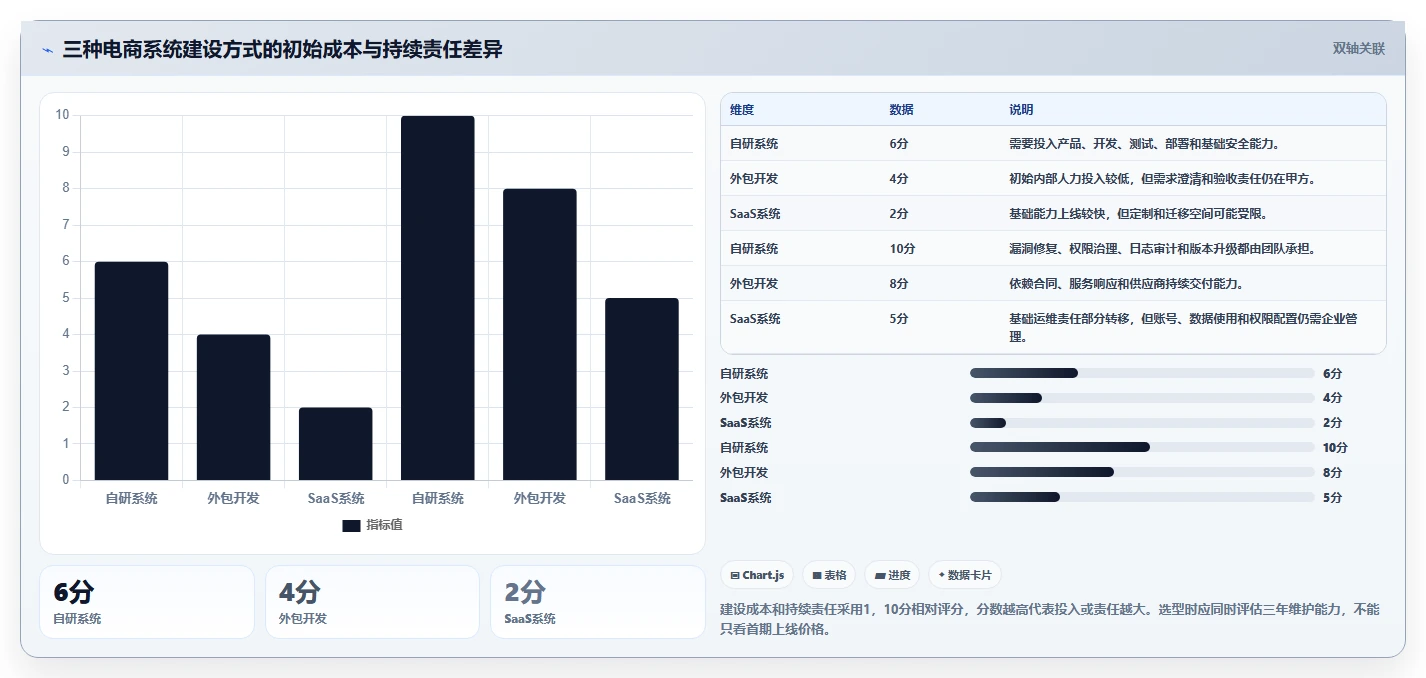Viewport: 1426px width, 678px height.
Task: Click the SaaS系统 progress bar showing 5分
Action: [x=1142, y=497]
